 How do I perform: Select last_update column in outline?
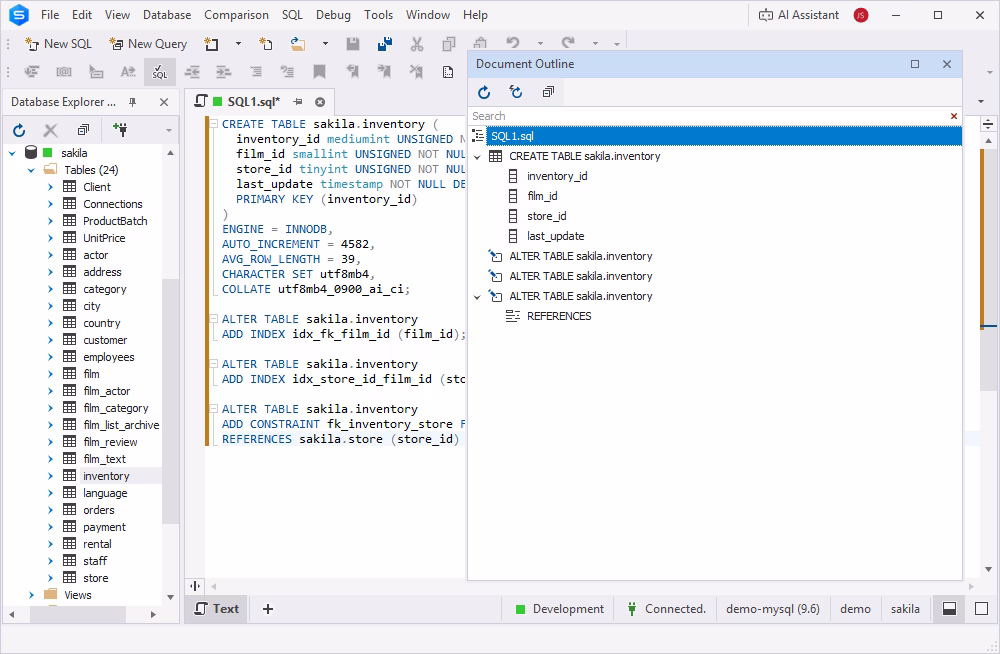point(555,237)
